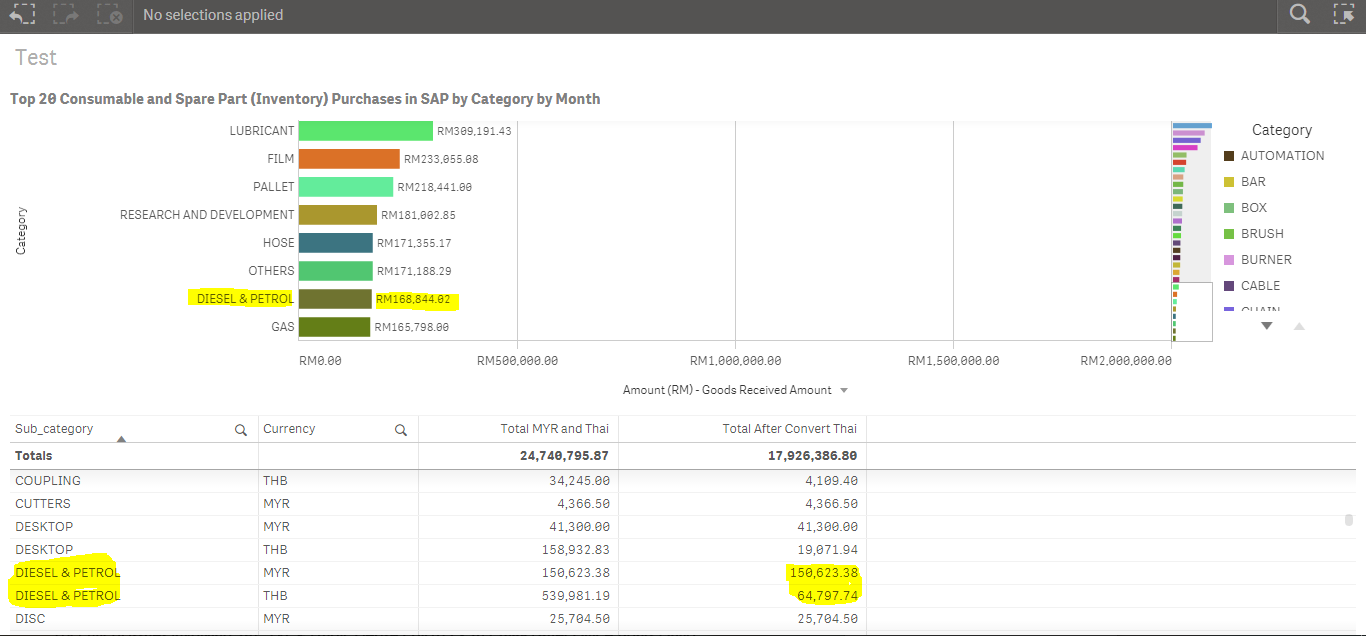Click the table's vertical scrollbar thumb
The width and height of the screenshot is (1366, 636).
[1348, 520]
